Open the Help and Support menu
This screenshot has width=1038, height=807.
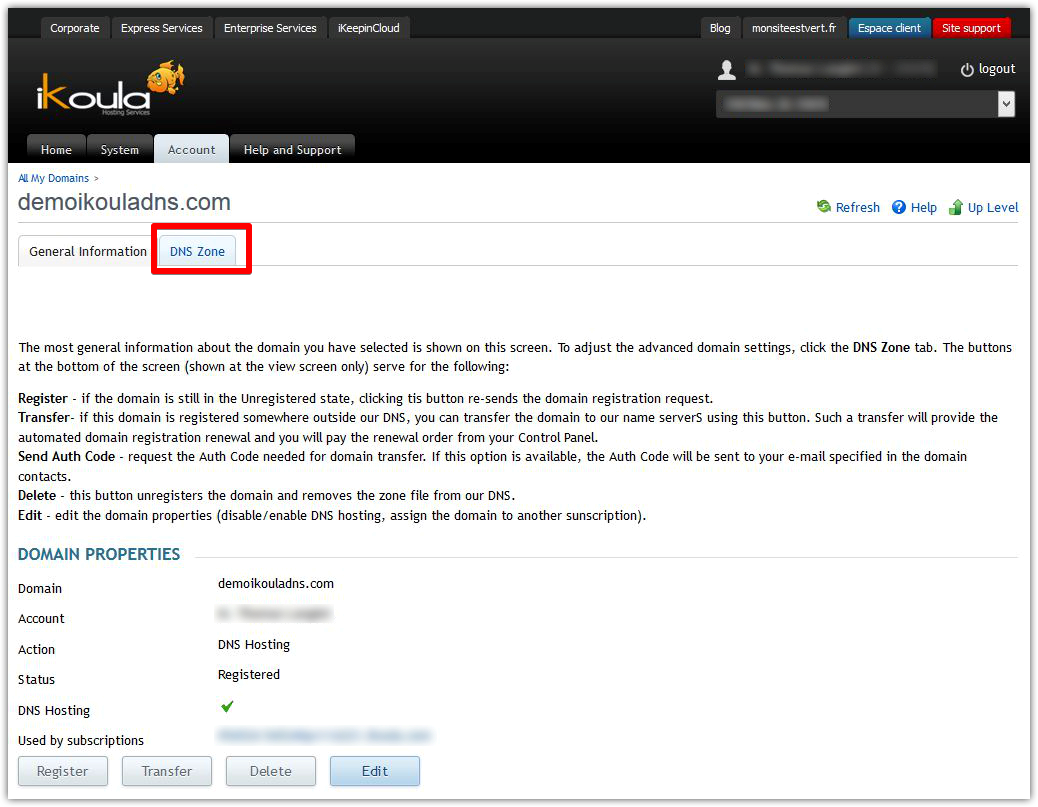[x=292, y=148]
